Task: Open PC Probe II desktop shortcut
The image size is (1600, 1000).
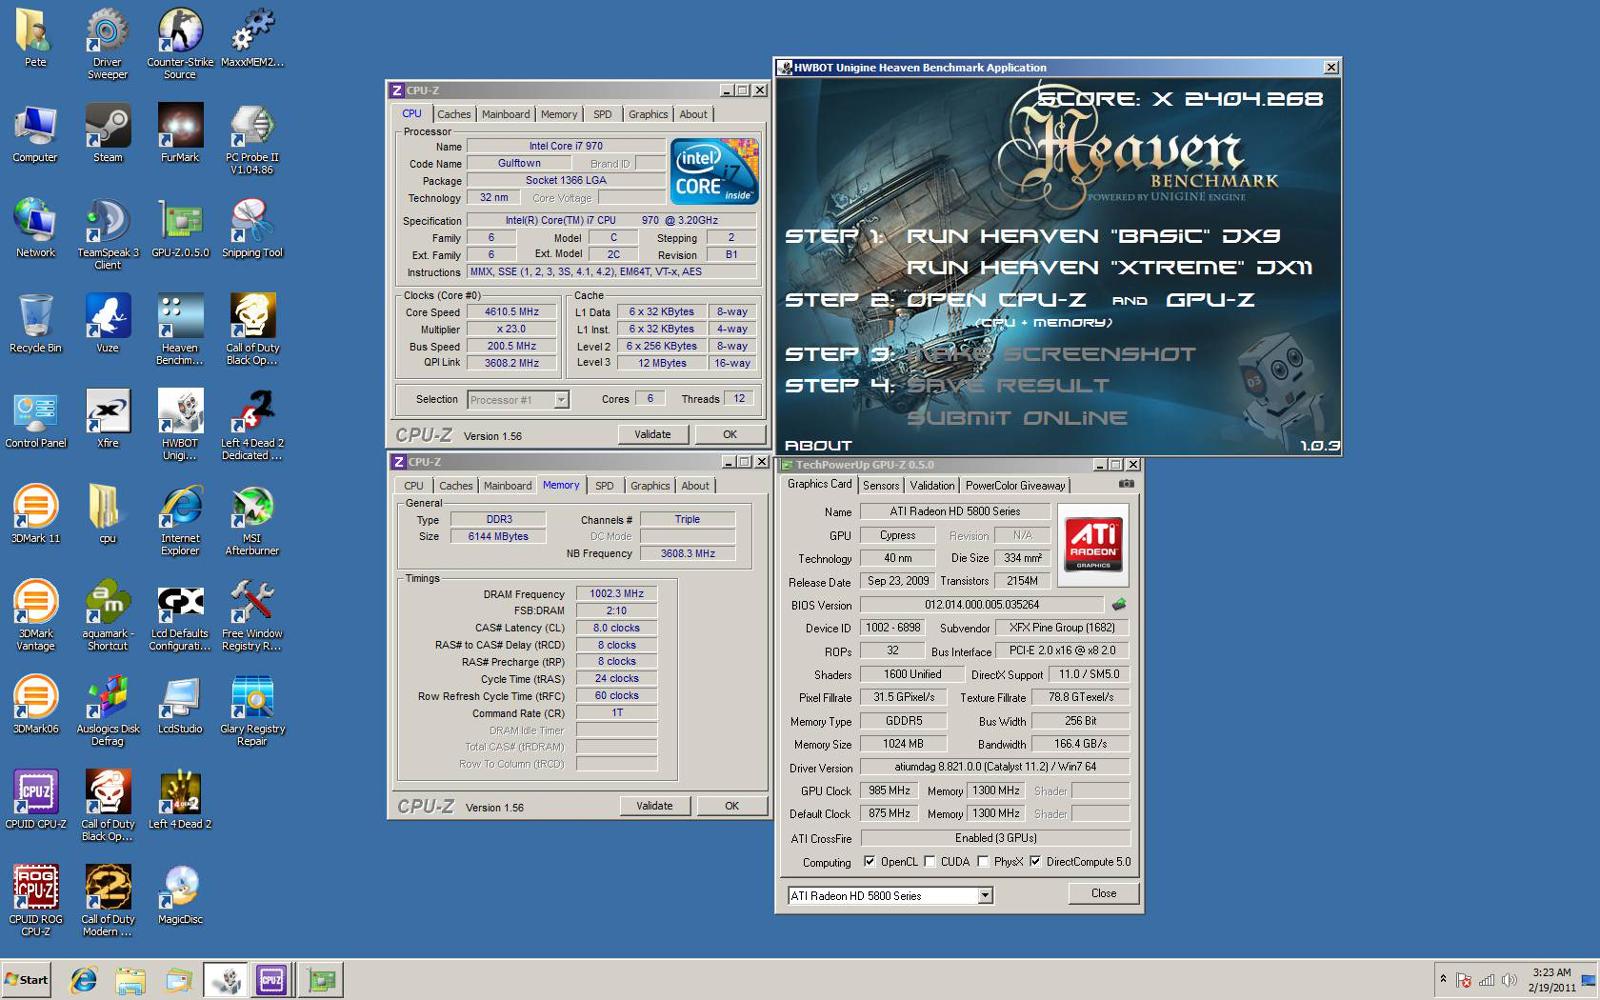Action: pos(252,138)
